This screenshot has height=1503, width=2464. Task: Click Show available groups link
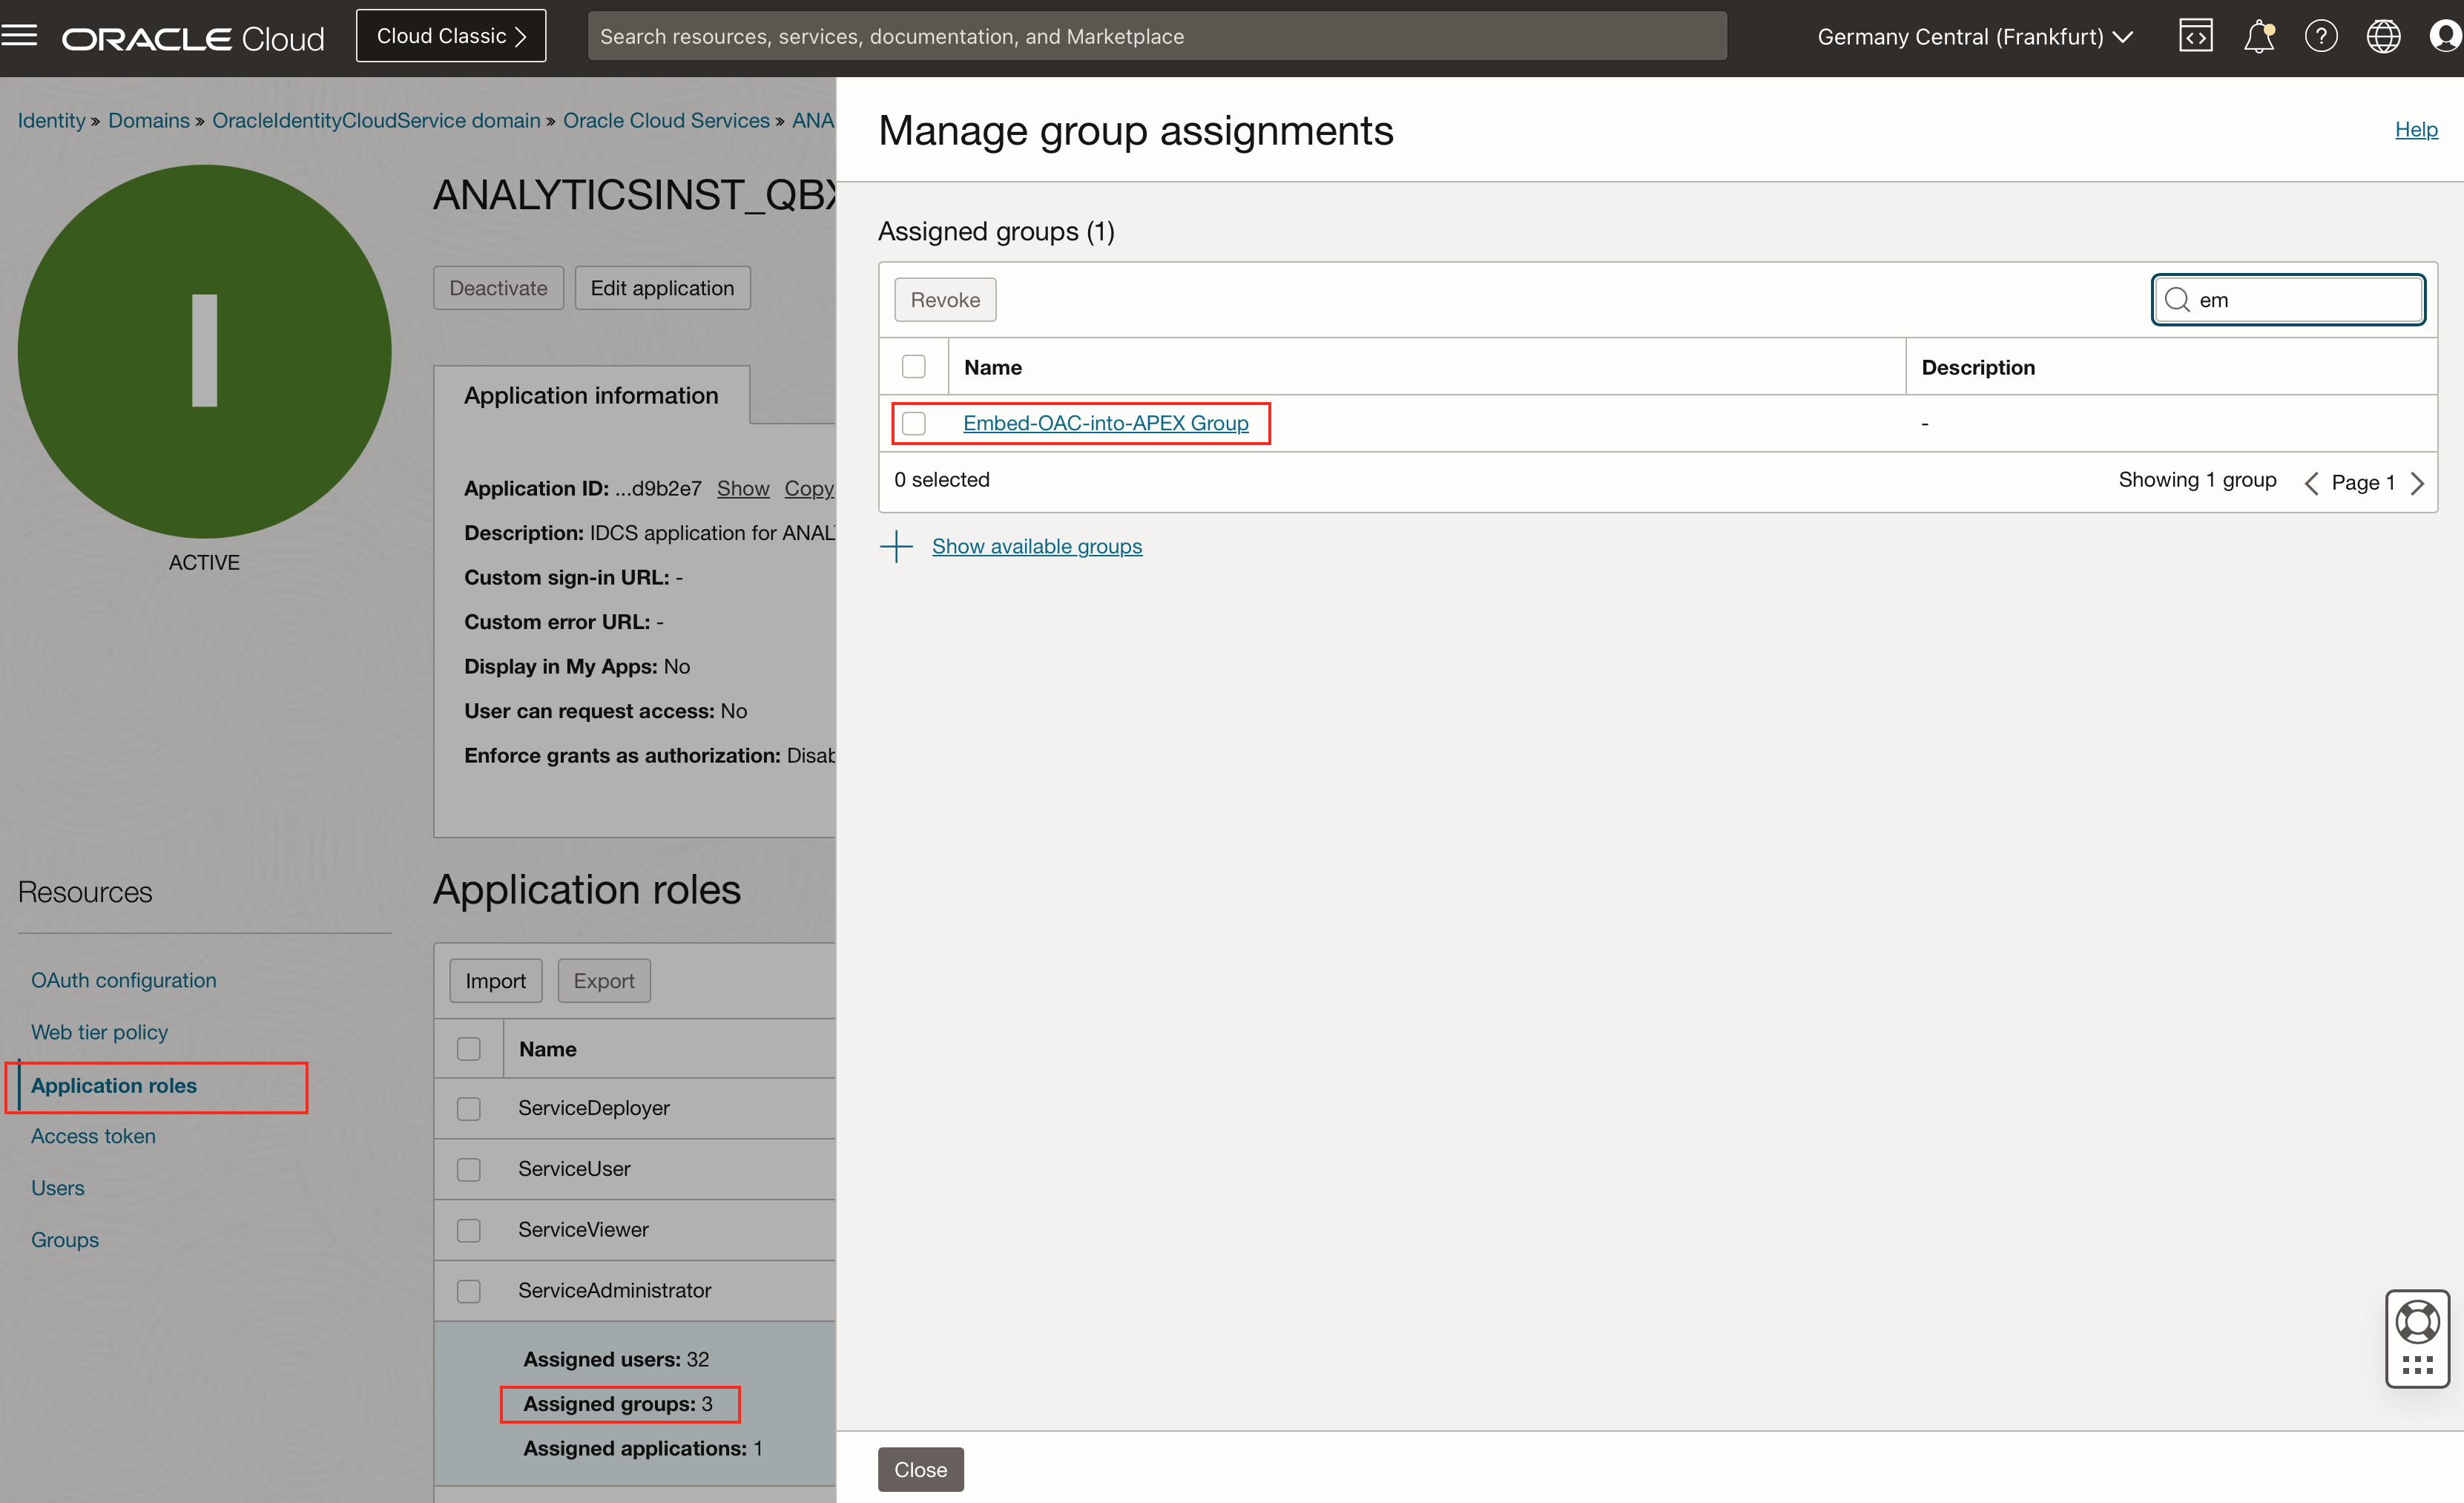coord(1036,546)
